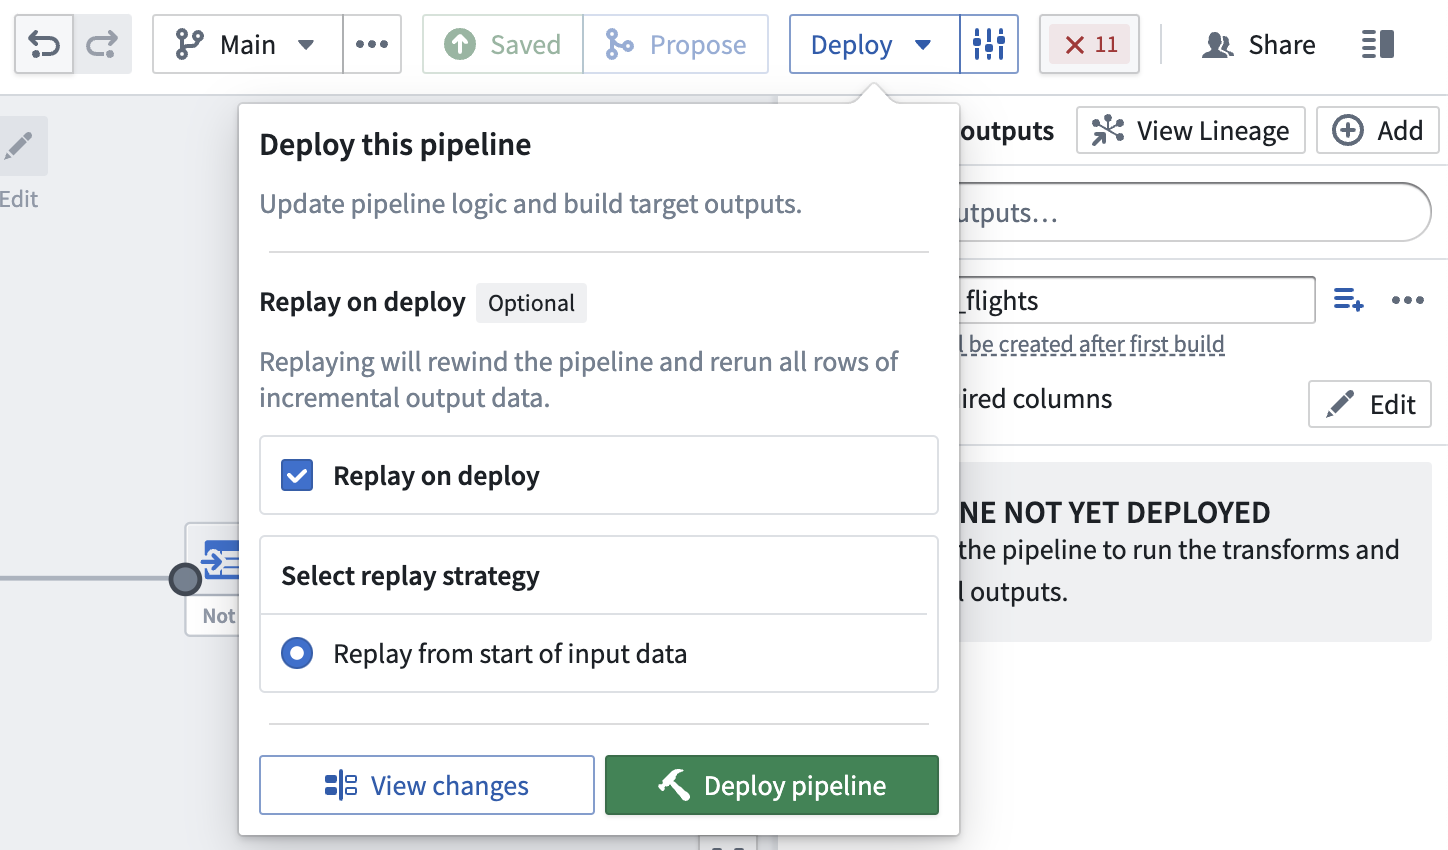1448x850 pixels.
Task: Click the 'Deploy this pipeline' title
Action: pyautogui.click(x=395, y=145)
